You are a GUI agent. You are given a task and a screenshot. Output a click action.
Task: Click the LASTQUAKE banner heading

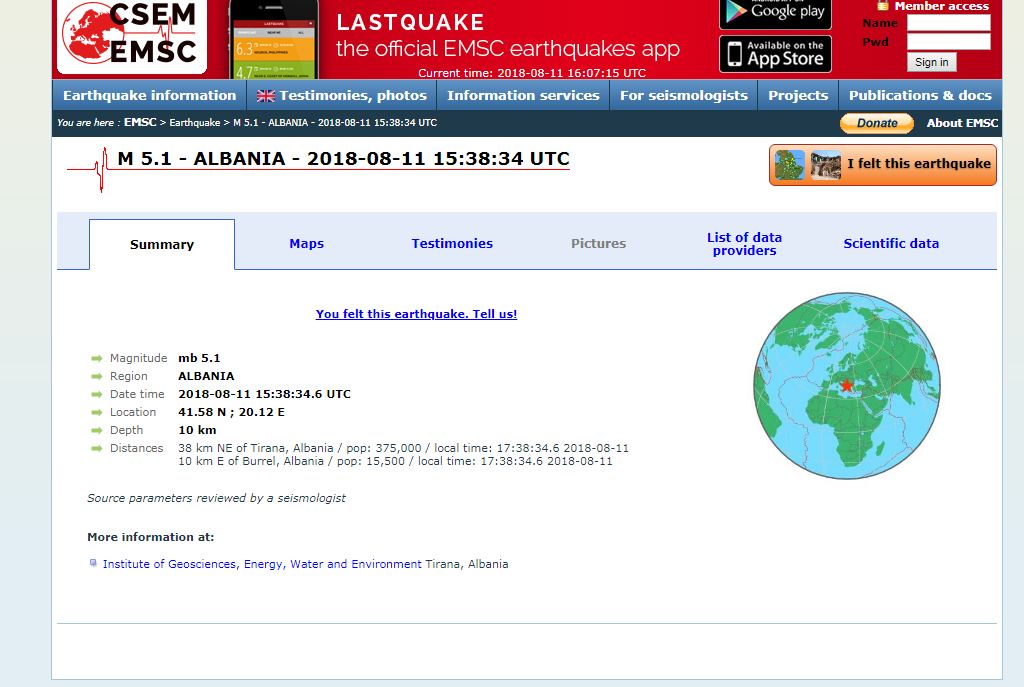tap(410, 22)
